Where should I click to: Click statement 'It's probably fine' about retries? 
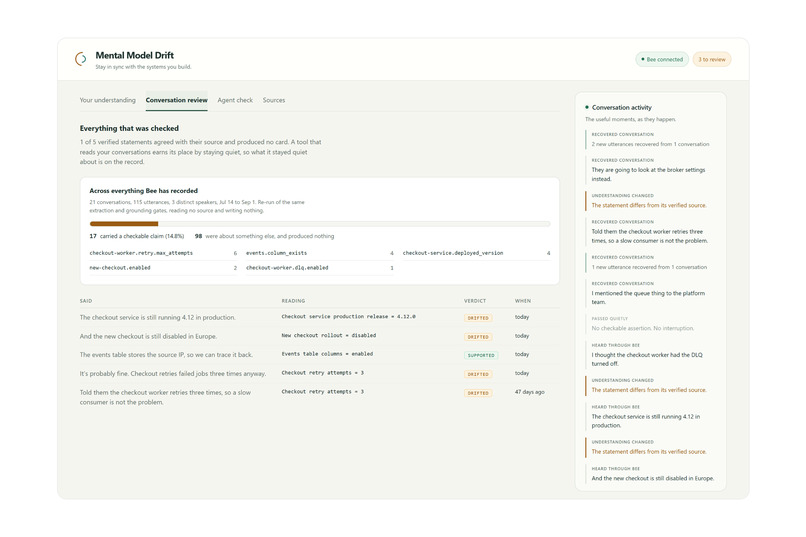pyautogui.click(x=173, y=374)
